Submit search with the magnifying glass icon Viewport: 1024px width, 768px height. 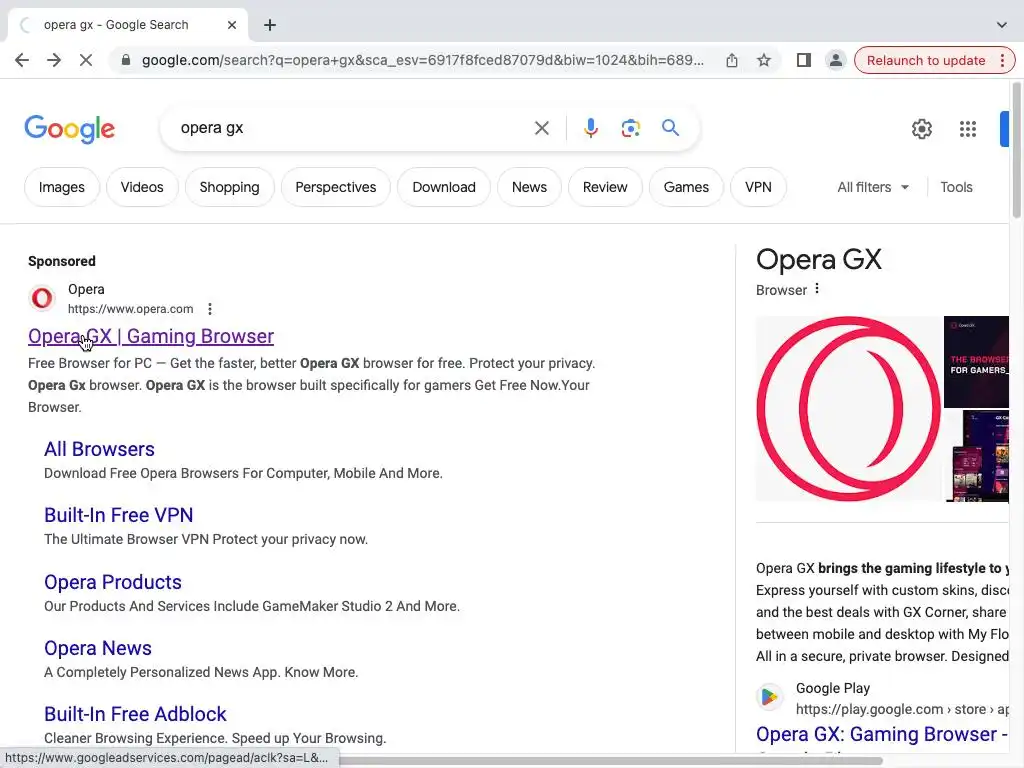670,127
